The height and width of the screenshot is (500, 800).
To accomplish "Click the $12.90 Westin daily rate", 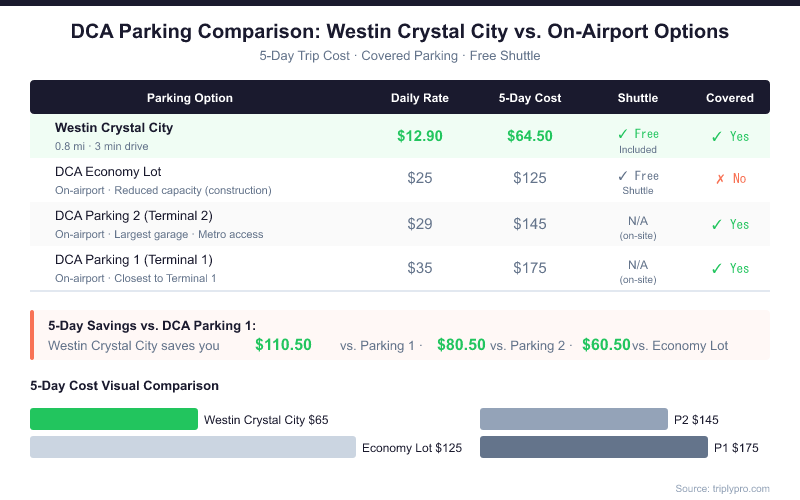I will 420,136.
